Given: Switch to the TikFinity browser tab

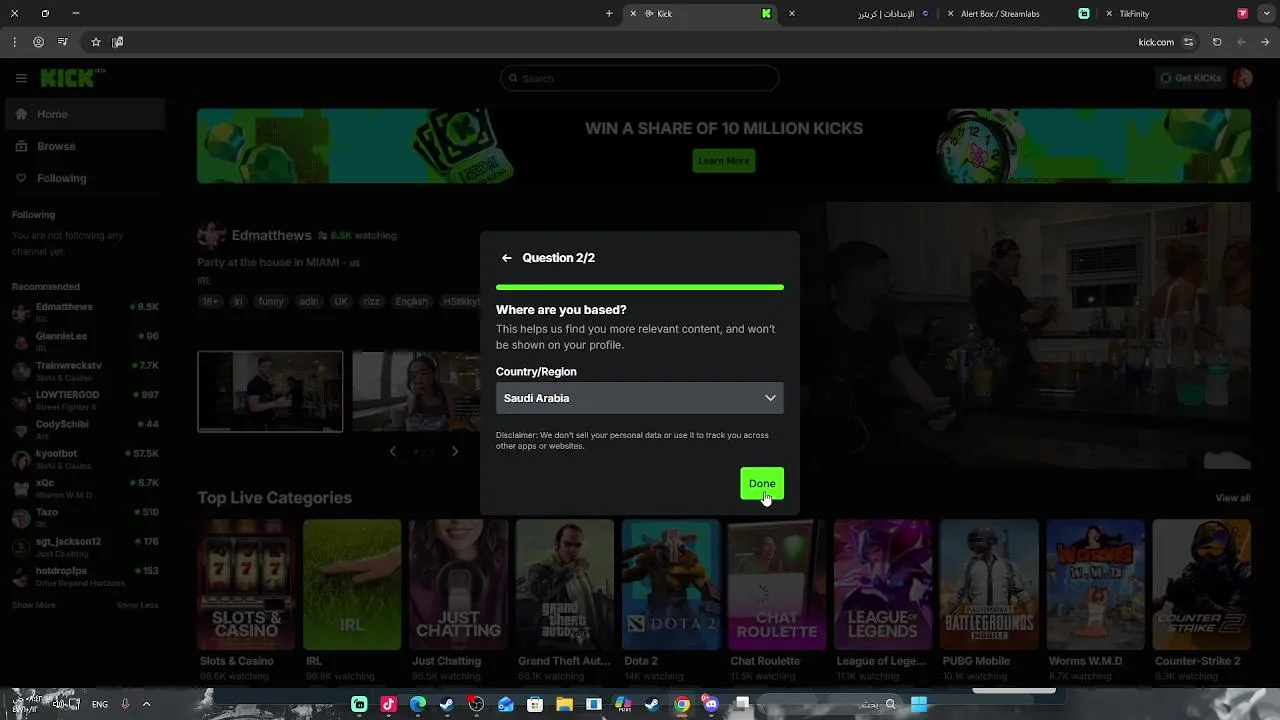Looking at the screenshot, I should 1134,14.
